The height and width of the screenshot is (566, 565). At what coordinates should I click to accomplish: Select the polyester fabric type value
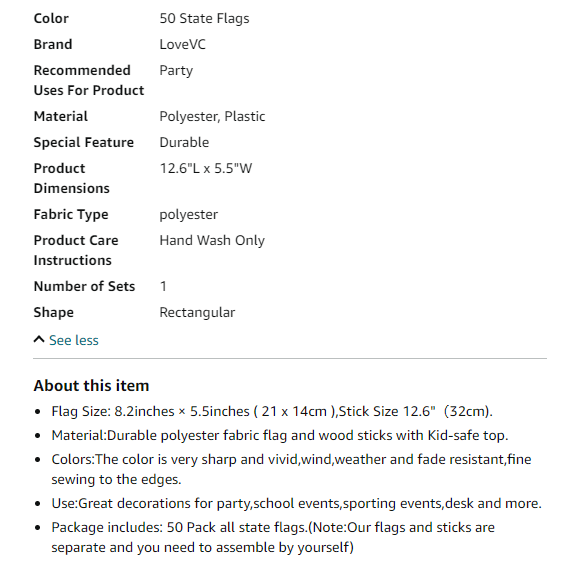click(x=188, y=215)
